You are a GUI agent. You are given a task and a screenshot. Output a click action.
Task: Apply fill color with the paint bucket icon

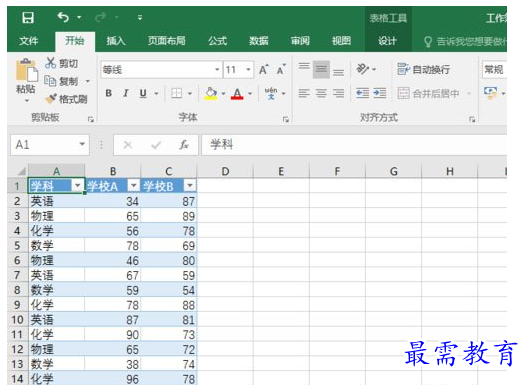point(211,93)
